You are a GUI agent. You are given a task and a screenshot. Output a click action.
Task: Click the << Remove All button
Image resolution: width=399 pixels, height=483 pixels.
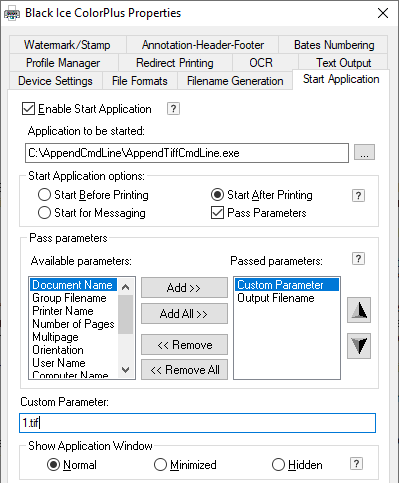184,370
